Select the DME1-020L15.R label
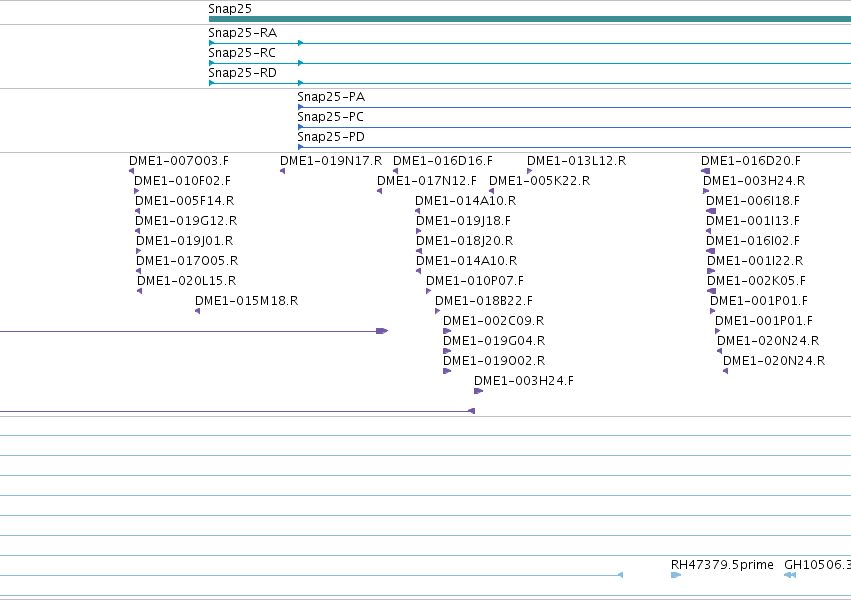The height and width of the screenshot is (600, 851). (187, 282)
